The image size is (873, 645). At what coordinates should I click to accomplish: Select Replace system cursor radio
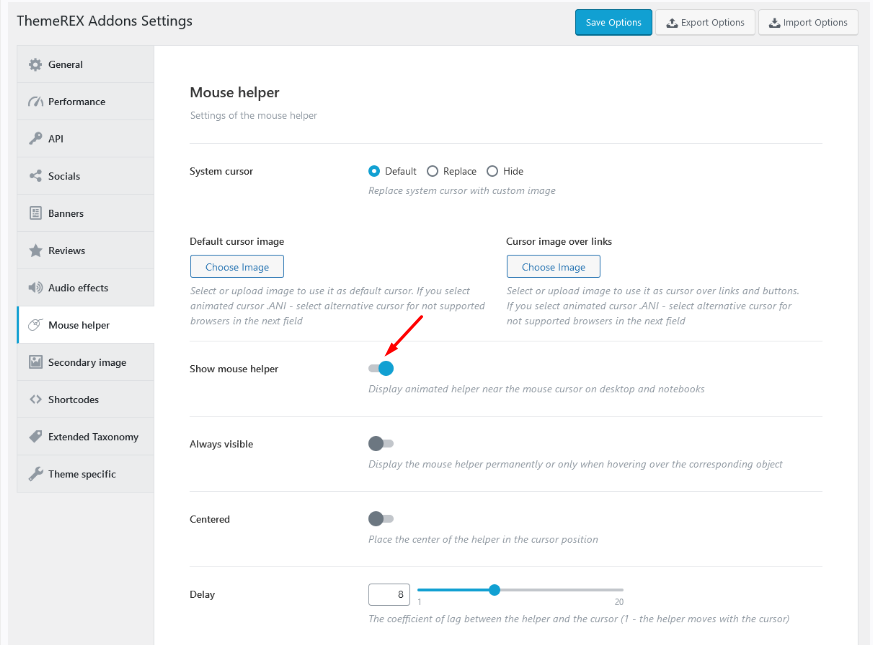coord(433,171)
